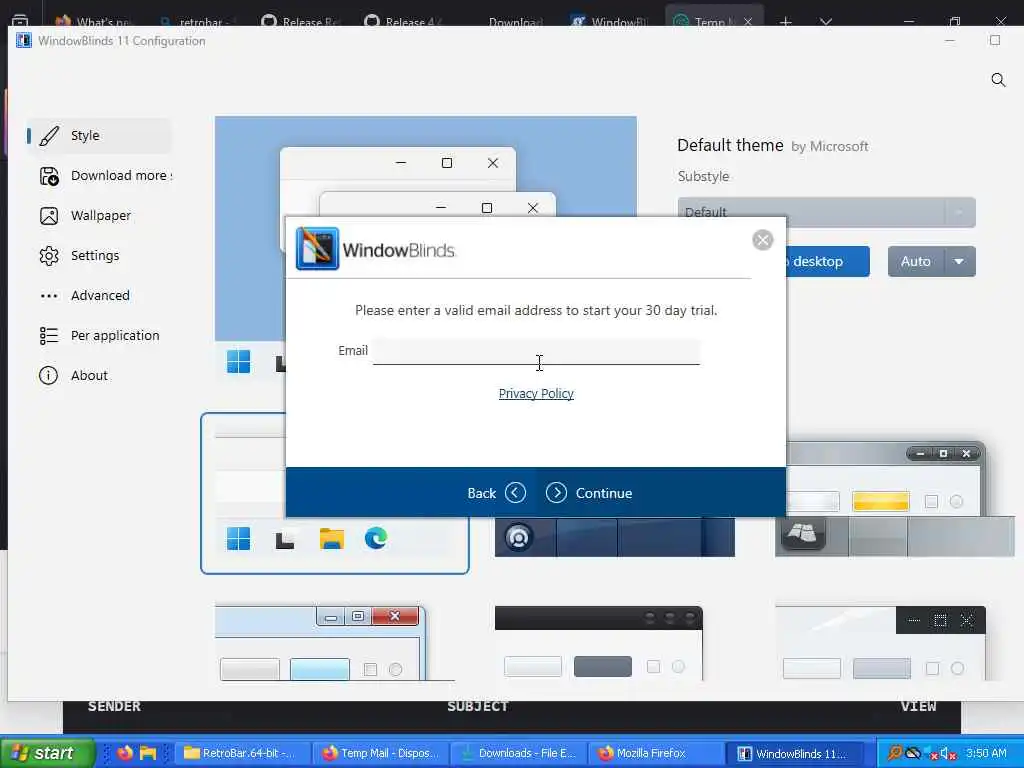This screenshot has width=1024, height=768.
Task: Focus the Email input field
Action: (x=536, y=351)
